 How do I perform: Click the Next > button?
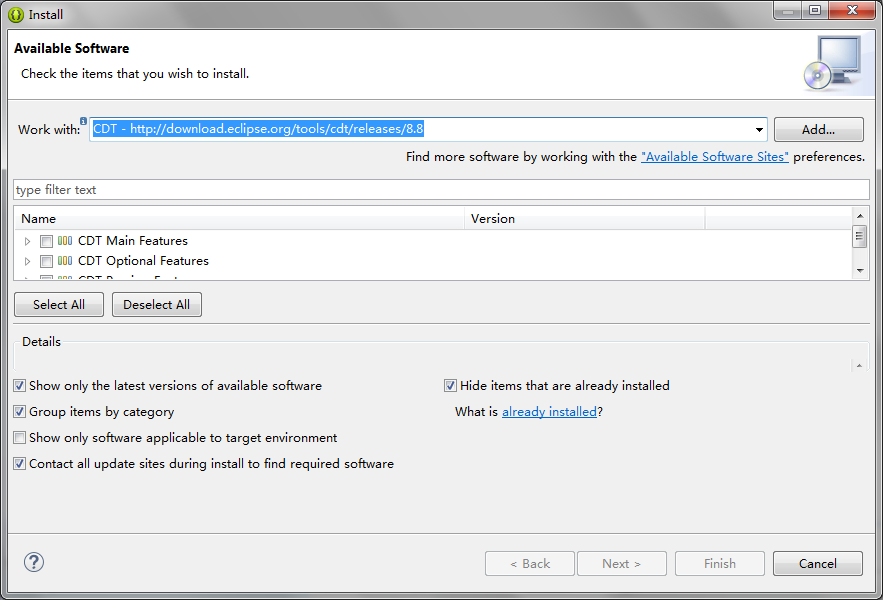coord(622,563)
